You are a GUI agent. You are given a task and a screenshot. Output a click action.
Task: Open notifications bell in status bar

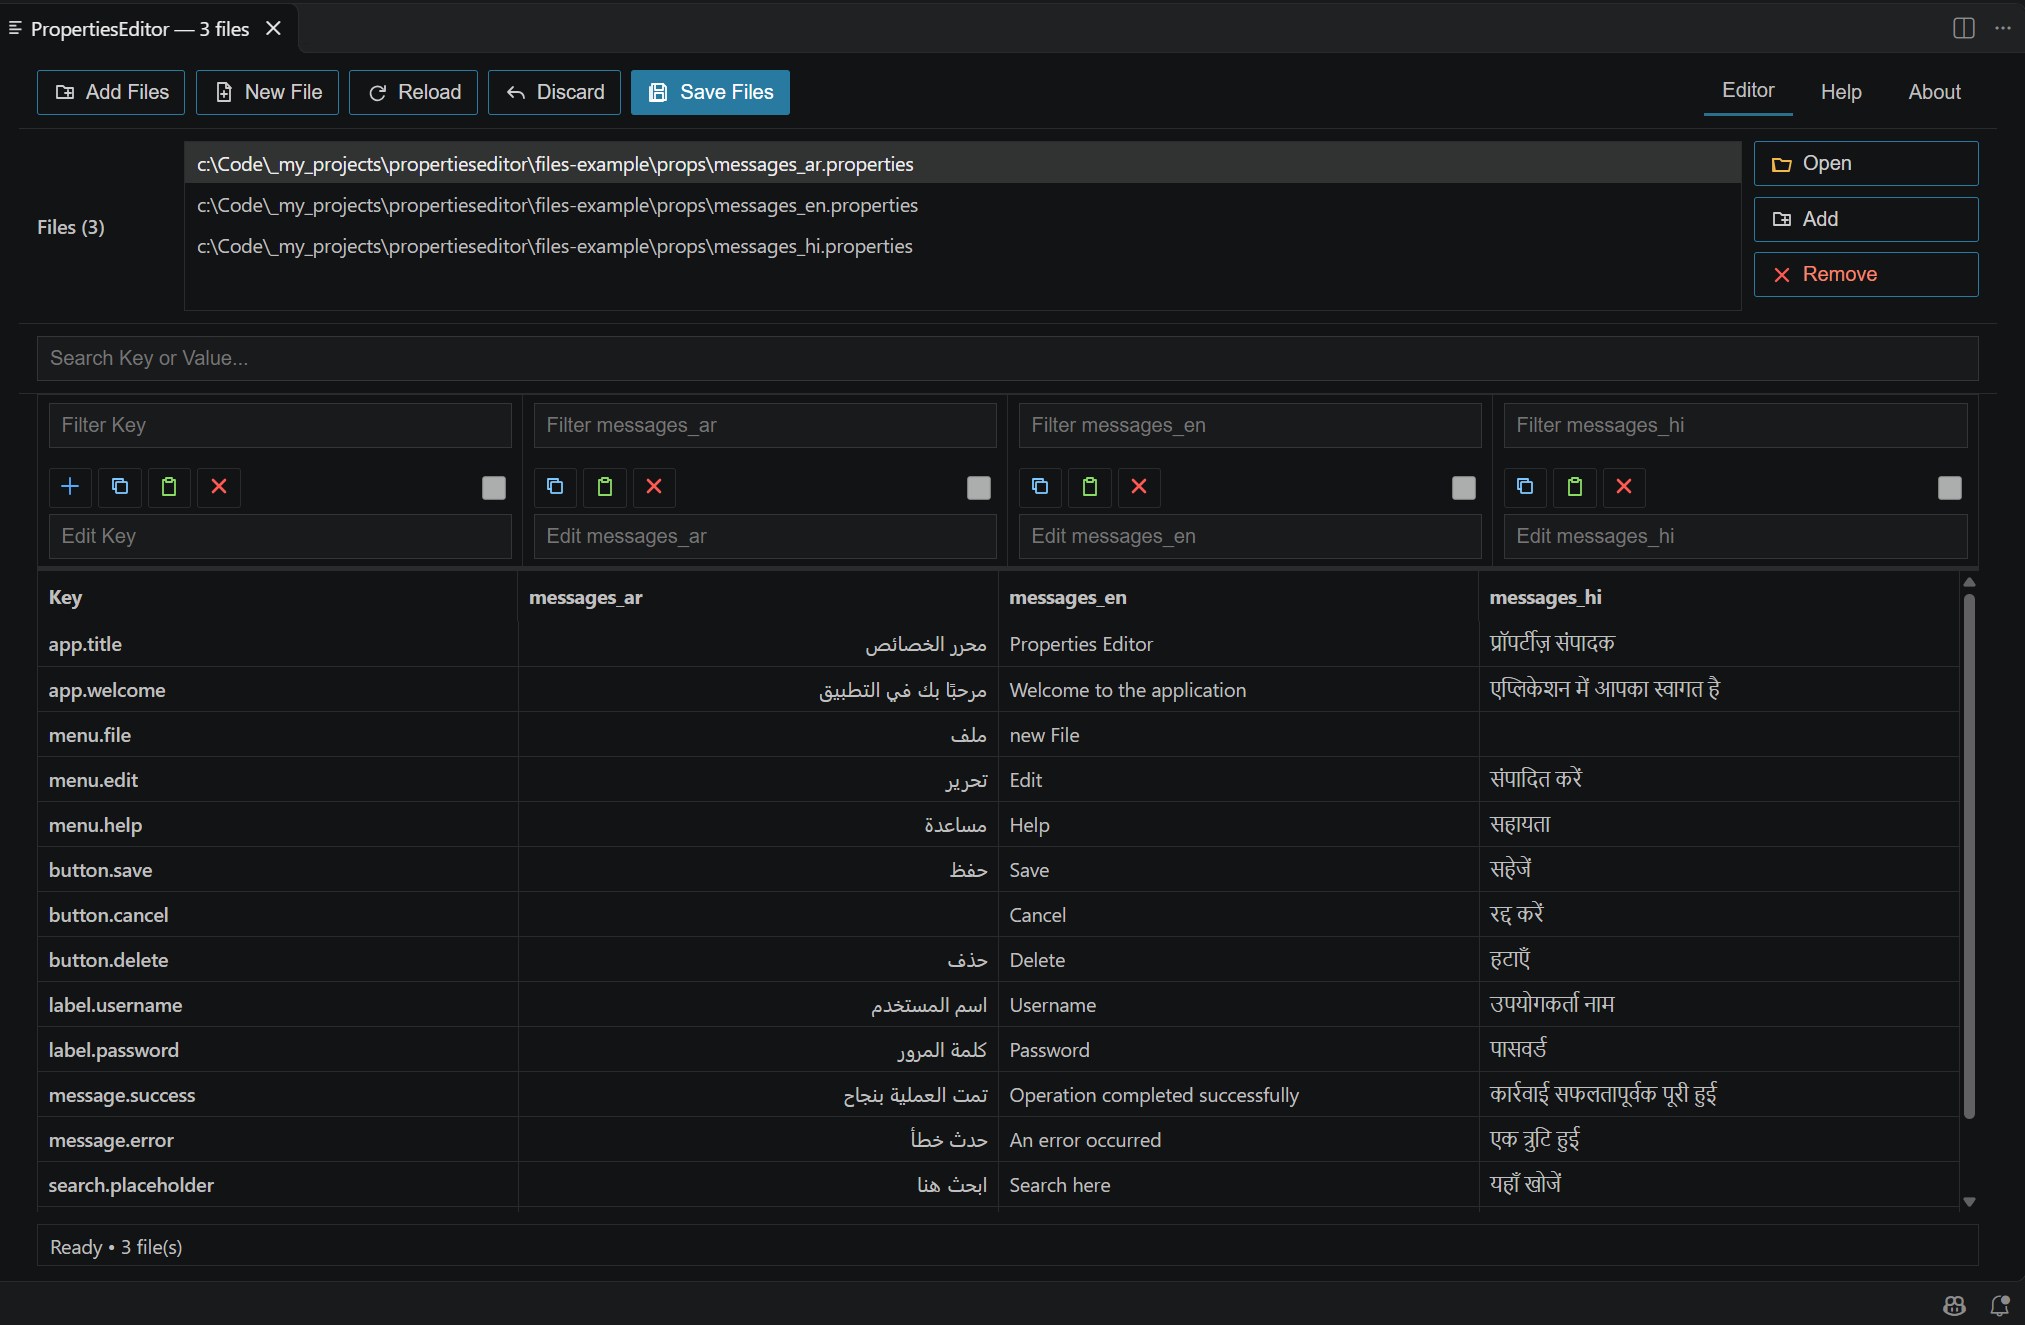point(2000,1305)
